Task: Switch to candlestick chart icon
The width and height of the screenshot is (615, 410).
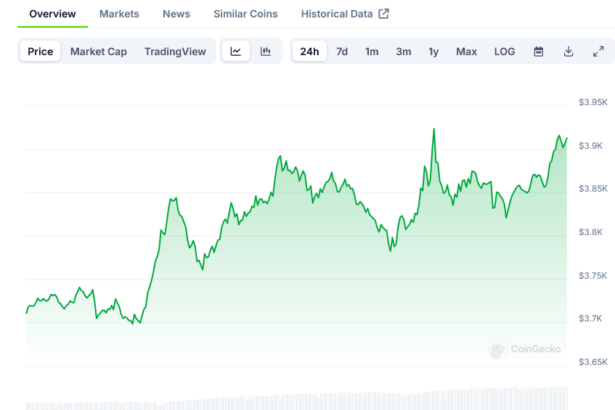Action: click(265, 51)
